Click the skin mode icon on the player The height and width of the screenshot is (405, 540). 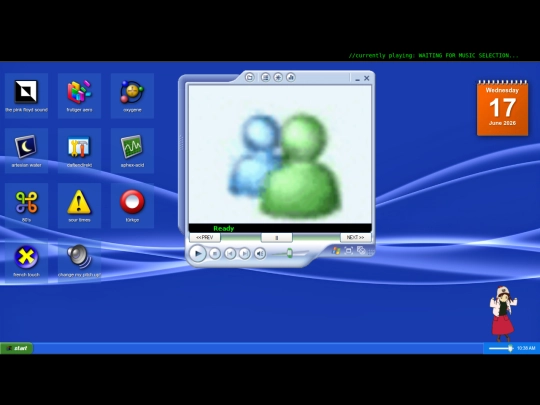pyautogui.click(x=361, y=250)
